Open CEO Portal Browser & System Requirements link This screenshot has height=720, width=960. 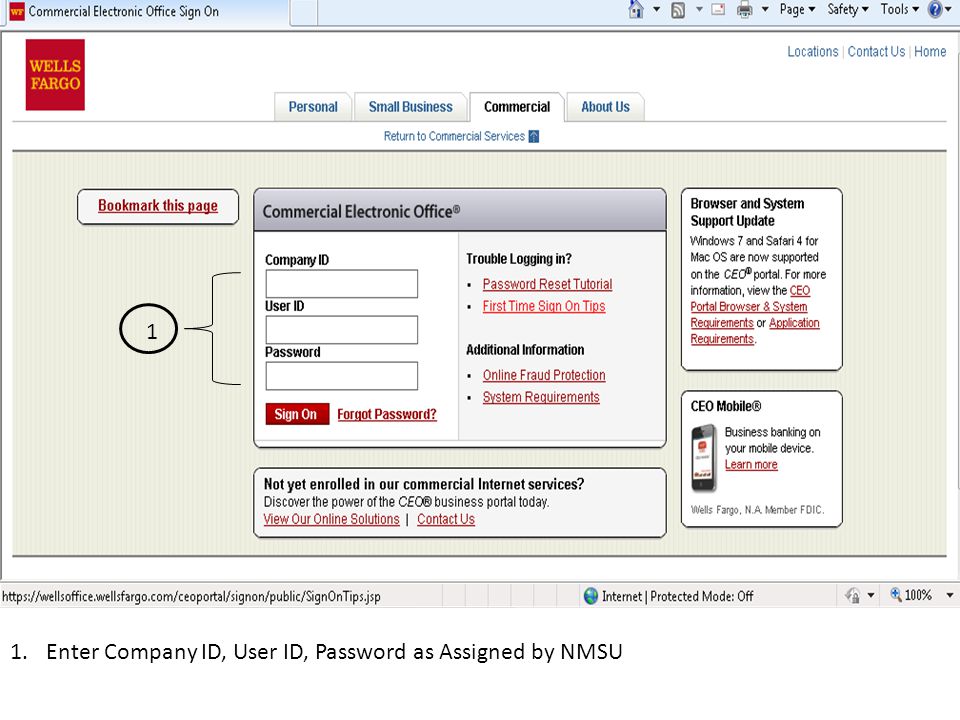click(x=749, y=307)
